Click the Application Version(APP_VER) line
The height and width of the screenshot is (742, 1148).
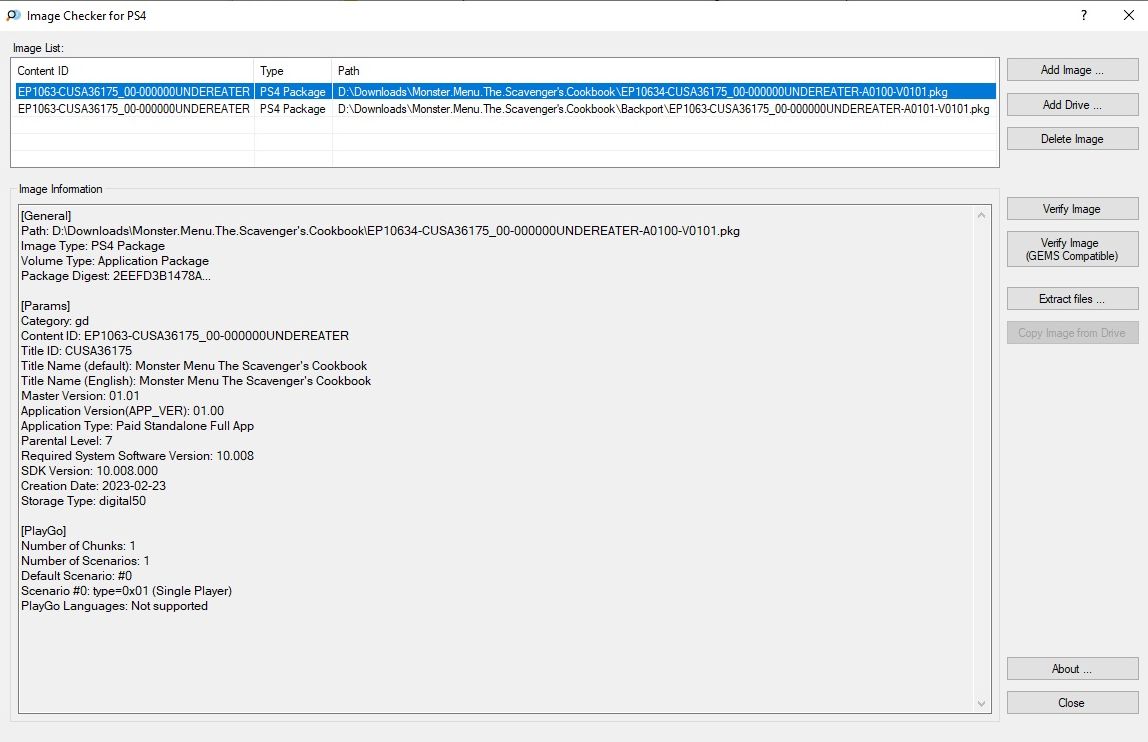[122, 411]
